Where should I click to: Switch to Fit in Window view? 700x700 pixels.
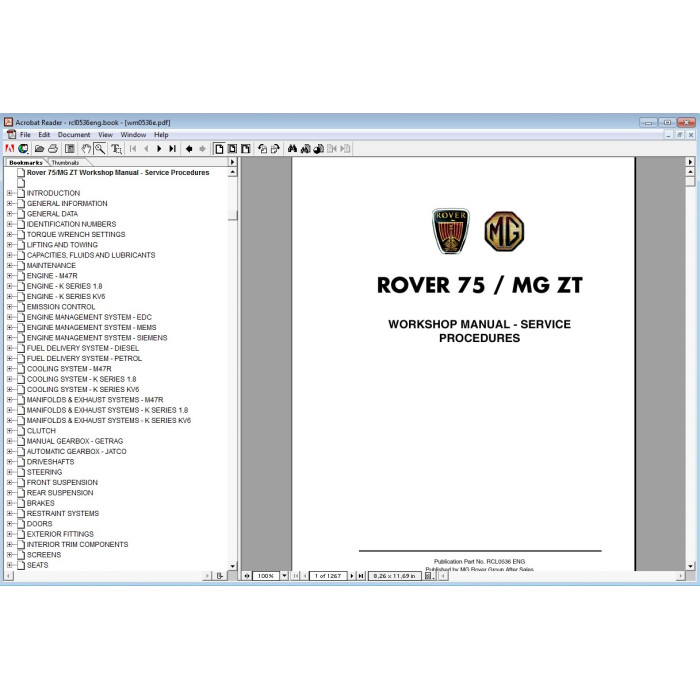point(232,149)
